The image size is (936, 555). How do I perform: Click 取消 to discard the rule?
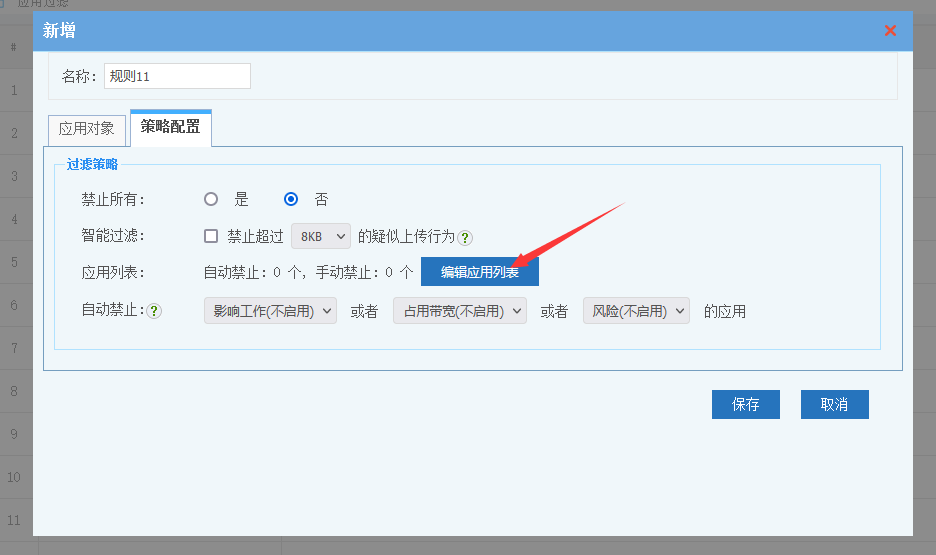tap(834, 404)
